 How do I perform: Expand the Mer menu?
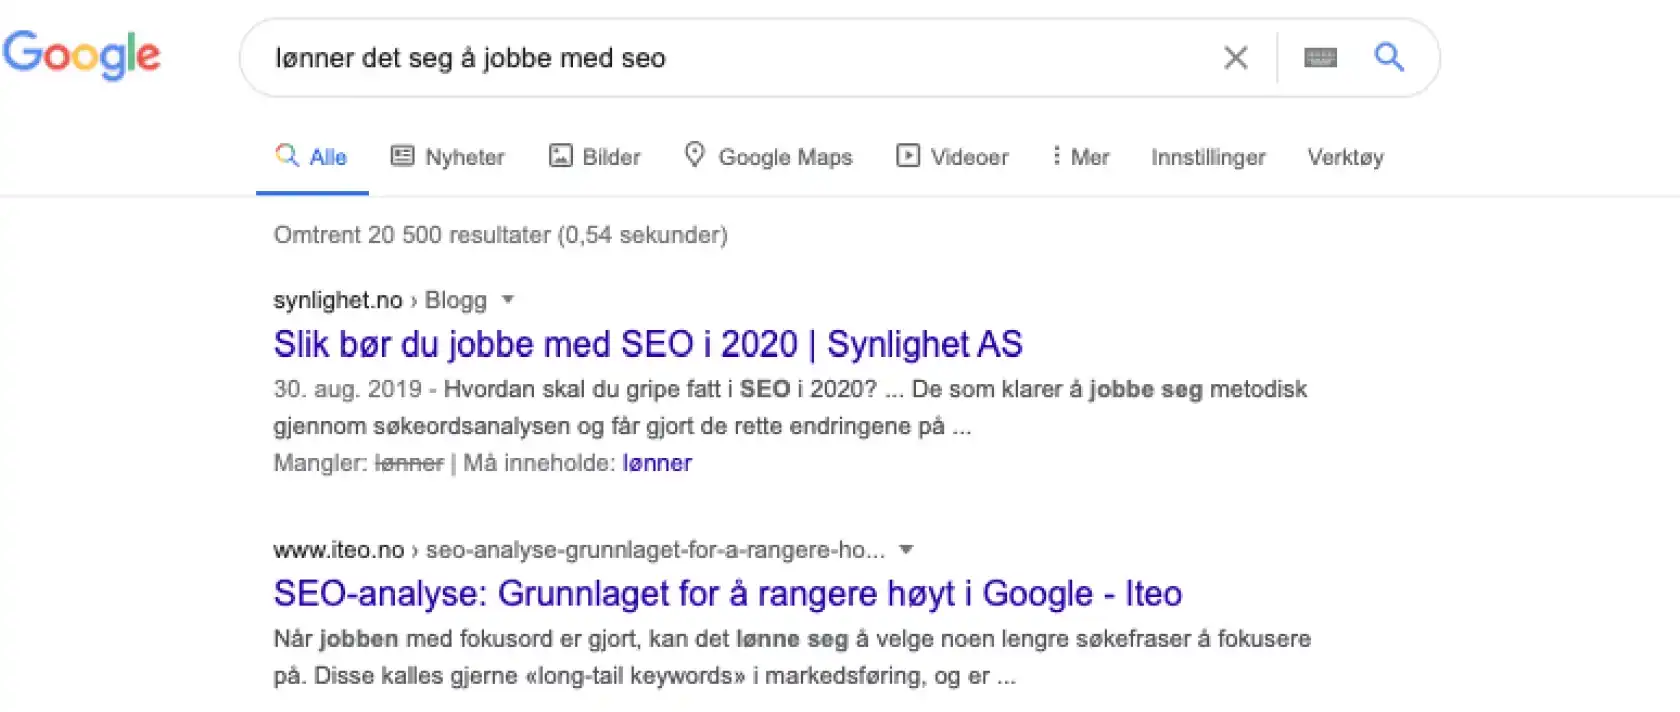(1080, 157)
